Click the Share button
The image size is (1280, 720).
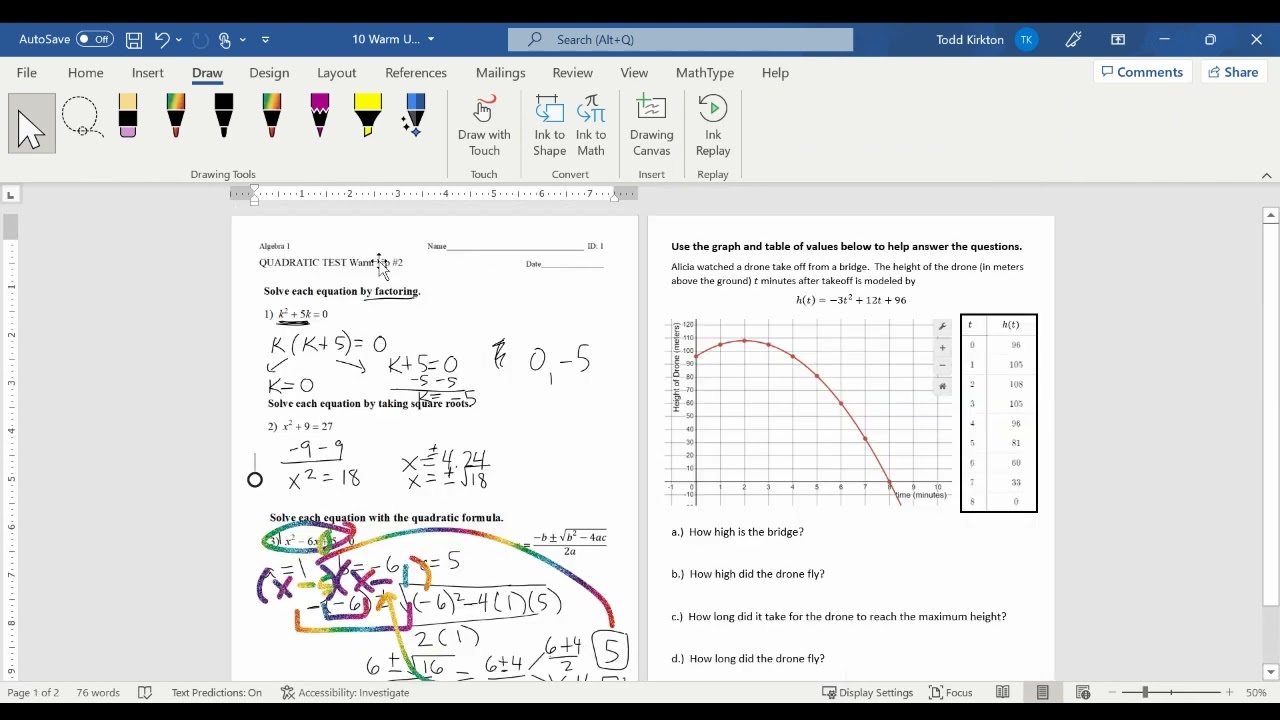pos(1233,72)
